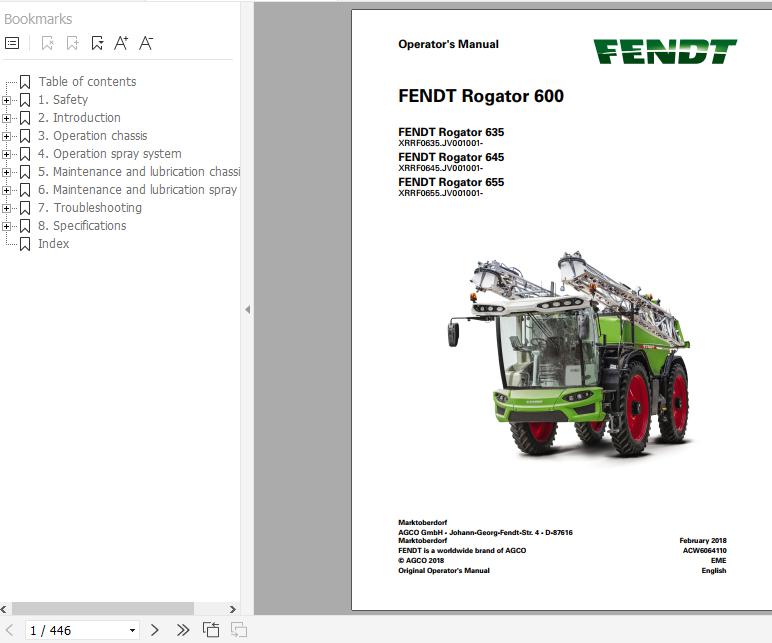772x643 pixels.
Task: Click the Rogator sprayer image on the cover
Action: pyautogui.click(x=569, y=354)
